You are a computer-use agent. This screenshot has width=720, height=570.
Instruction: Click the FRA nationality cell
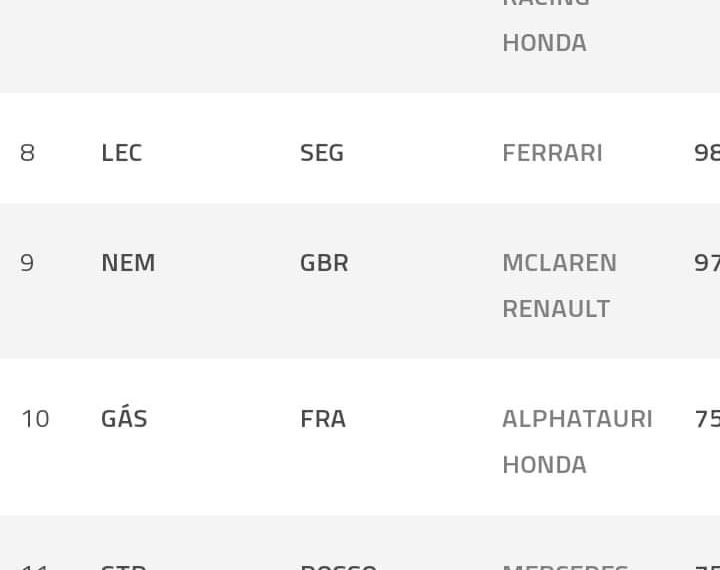323,419
